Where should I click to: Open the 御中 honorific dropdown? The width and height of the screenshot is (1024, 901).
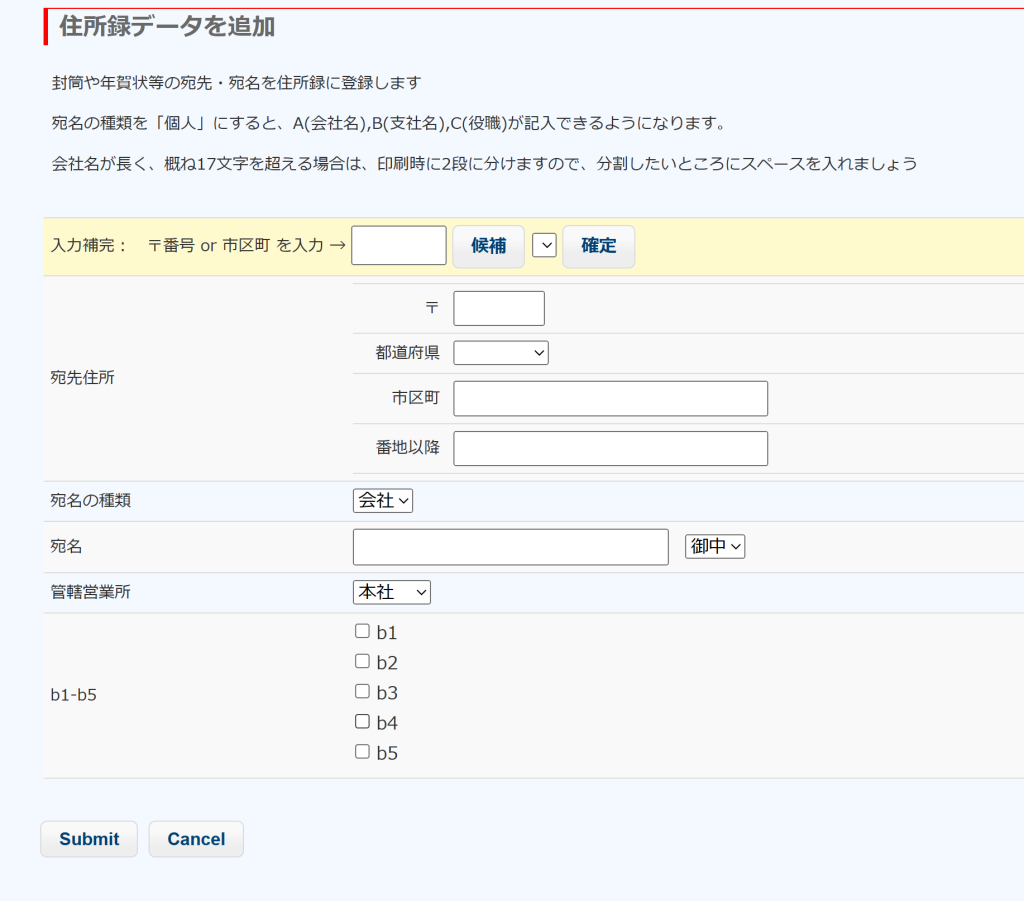(714, 546)
